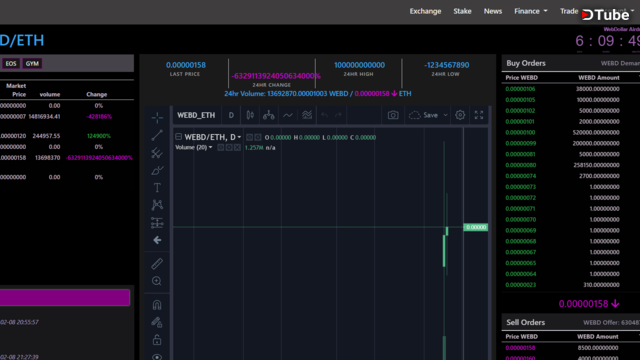Select buy order at price 0.00000080
This screenshot has width=640, height=360.
coord(571,165)
